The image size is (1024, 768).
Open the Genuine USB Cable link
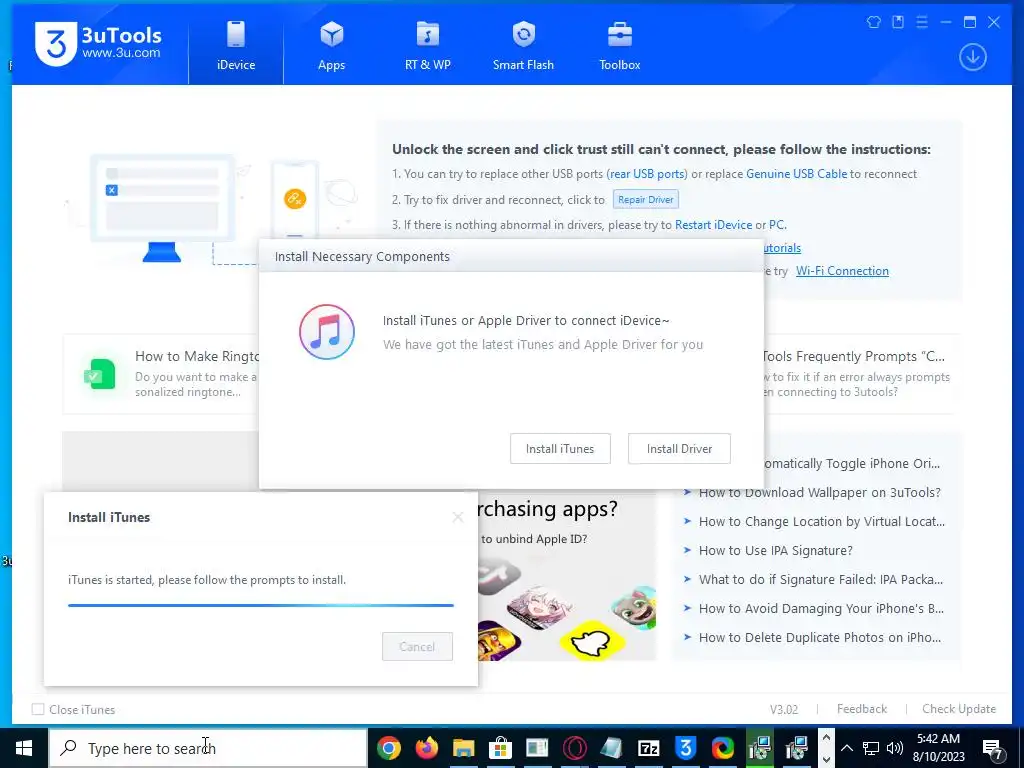(796, 174)
